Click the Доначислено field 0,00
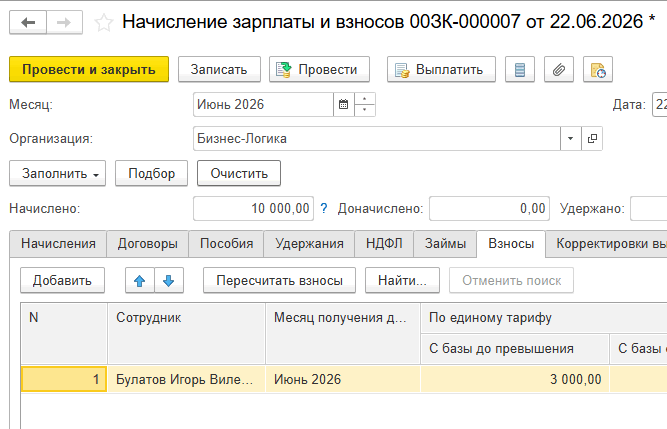The height and width of the screenshot is (429, 667). click(x=489, y=208)
